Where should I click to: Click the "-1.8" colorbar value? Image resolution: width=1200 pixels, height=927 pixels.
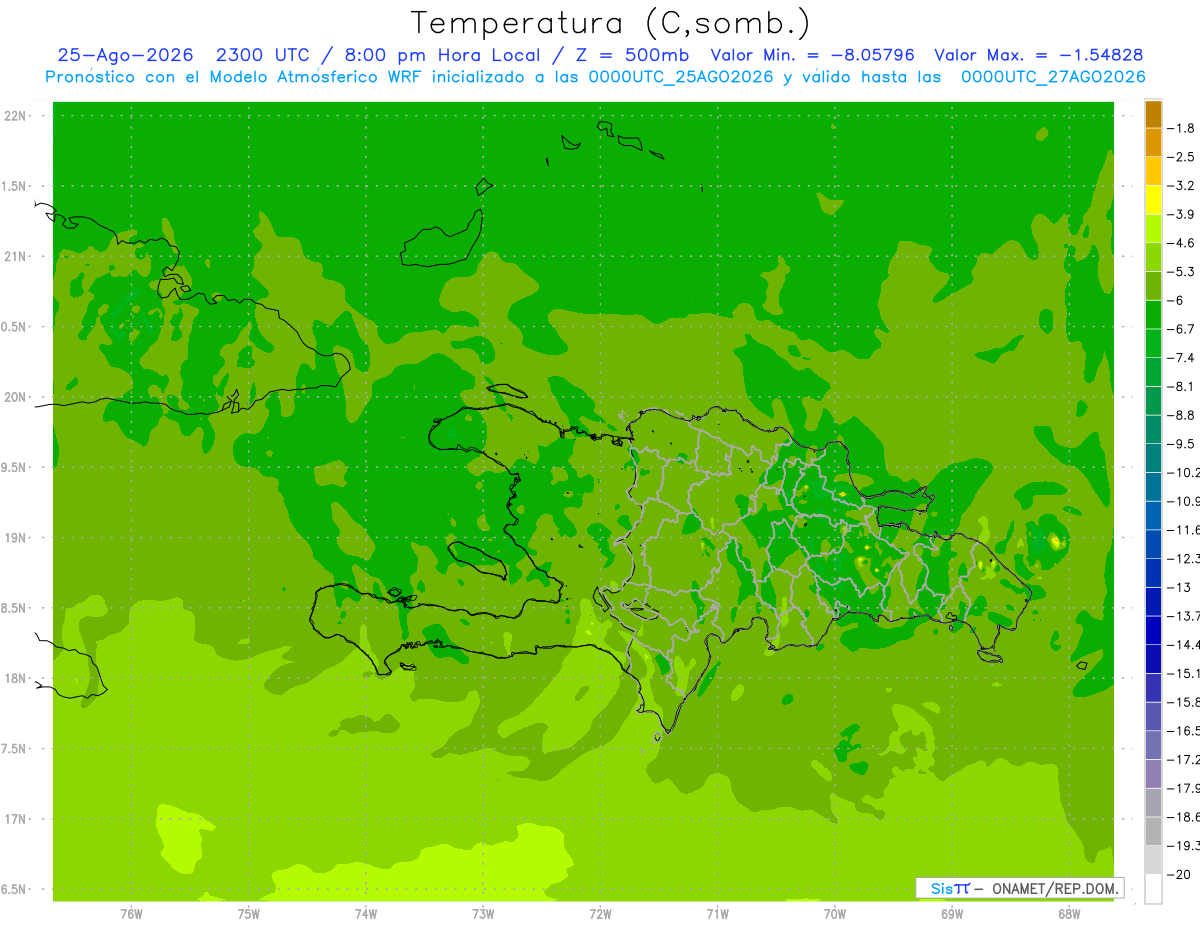click(1181, 128)
